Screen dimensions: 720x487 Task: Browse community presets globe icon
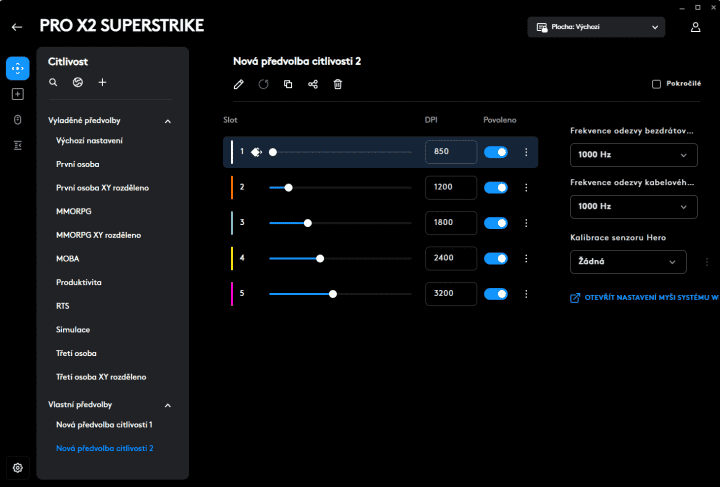point(78,82)
